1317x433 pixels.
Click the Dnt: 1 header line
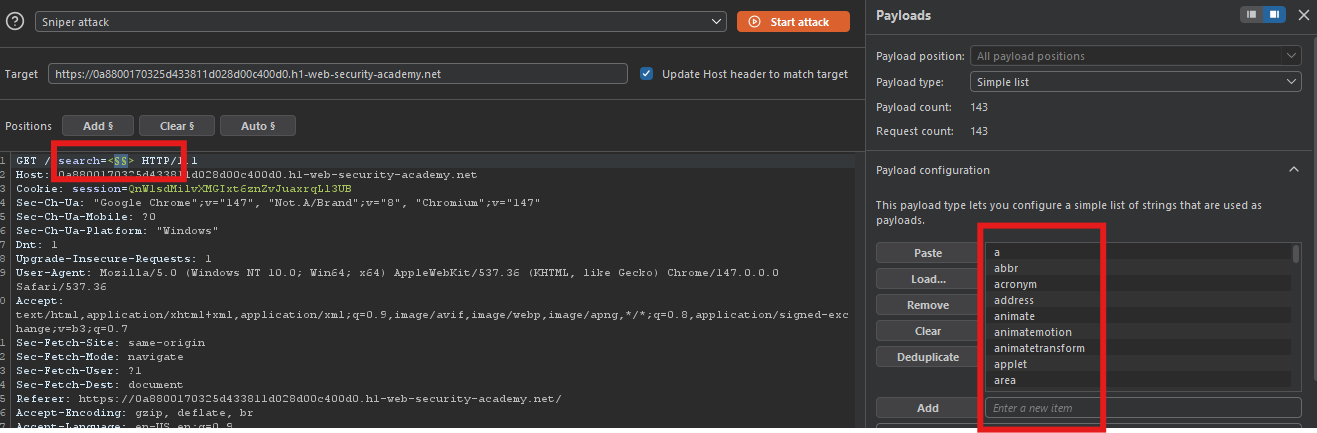pos(37,244)
